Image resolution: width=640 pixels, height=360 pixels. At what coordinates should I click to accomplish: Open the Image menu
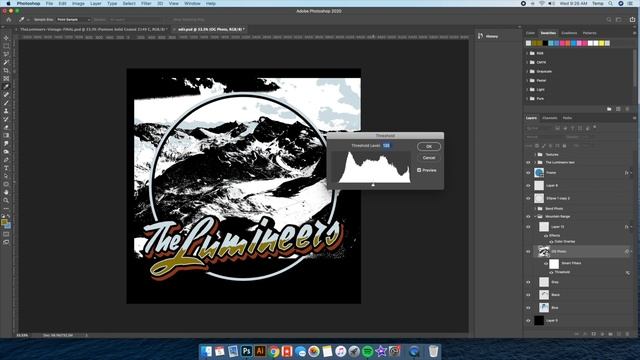click(x=78, y=3)
